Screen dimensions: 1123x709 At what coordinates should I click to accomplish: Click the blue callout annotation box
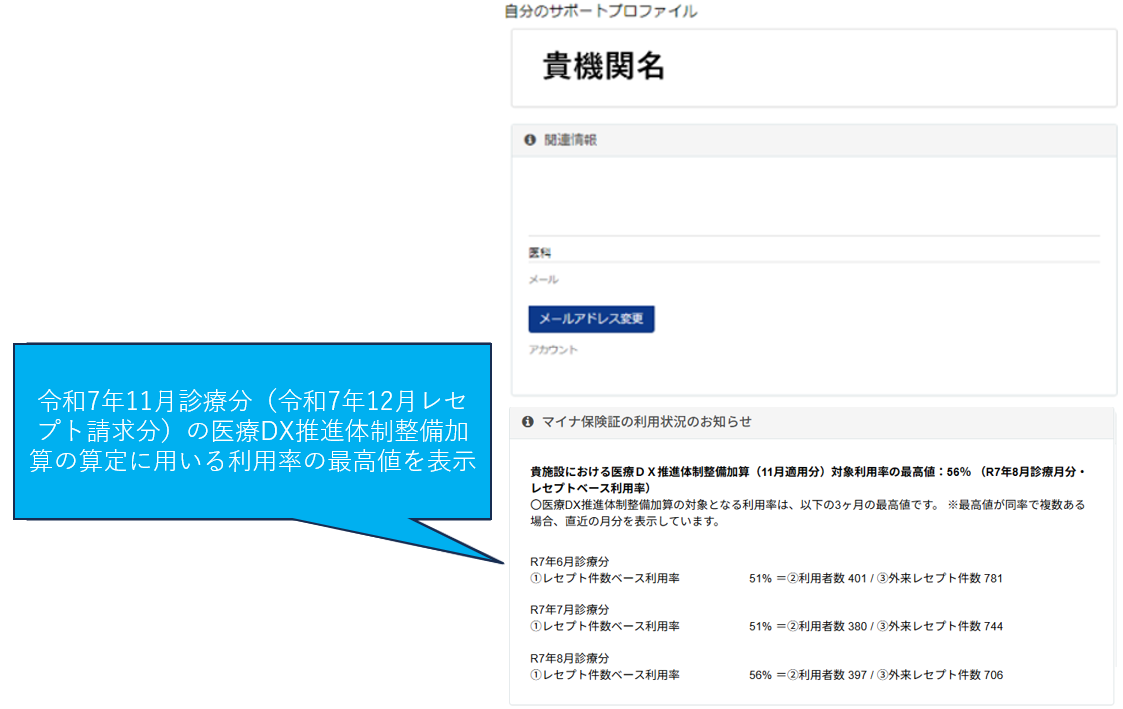[252, 431]
